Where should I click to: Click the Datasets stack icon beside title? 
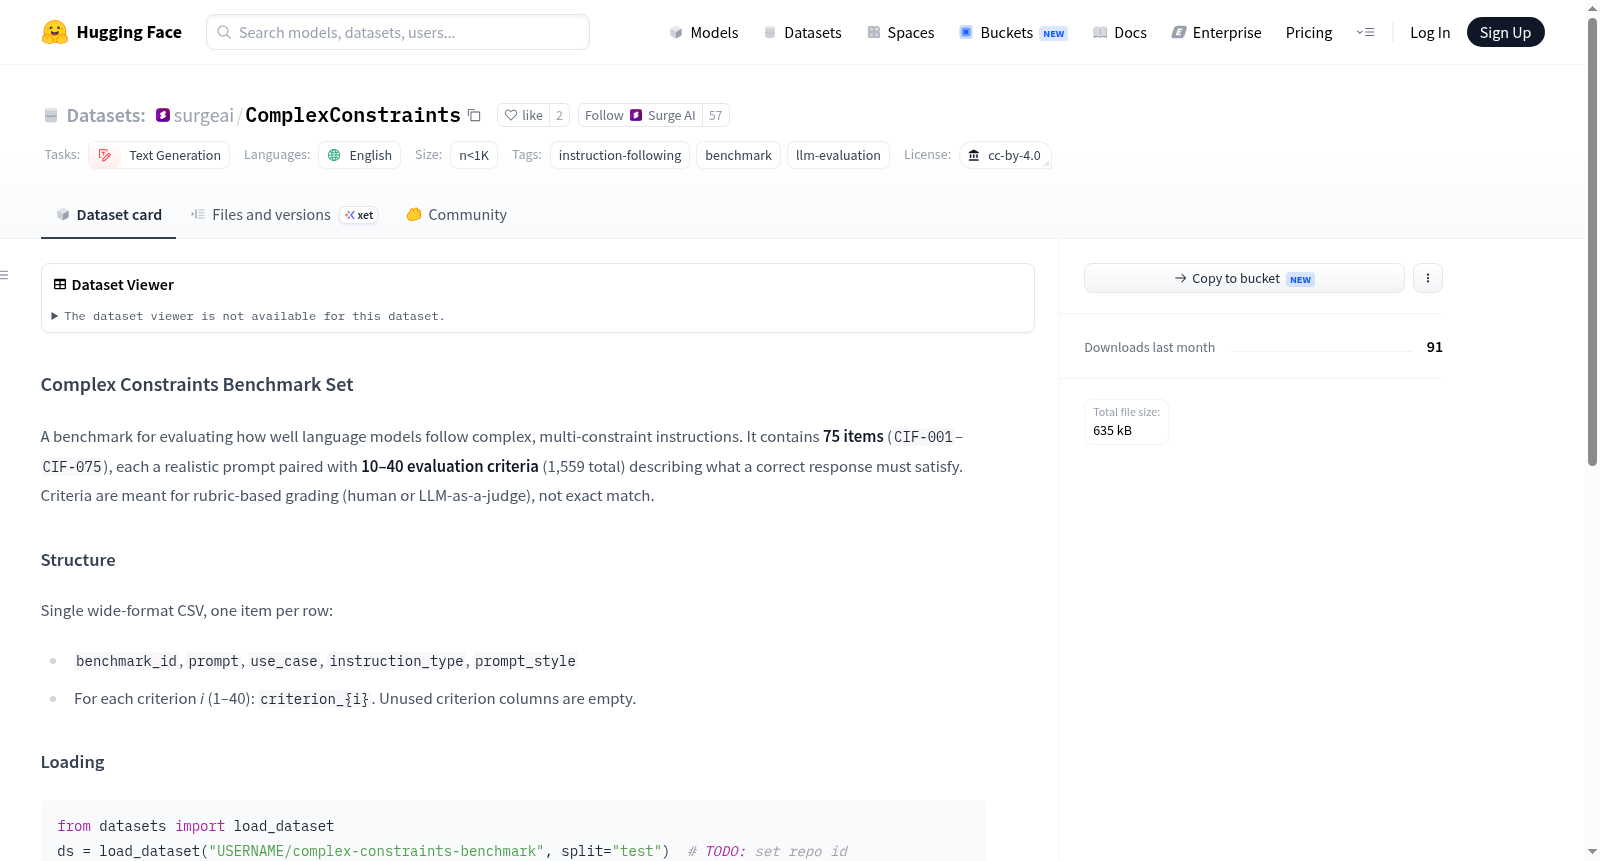[51, 116]
